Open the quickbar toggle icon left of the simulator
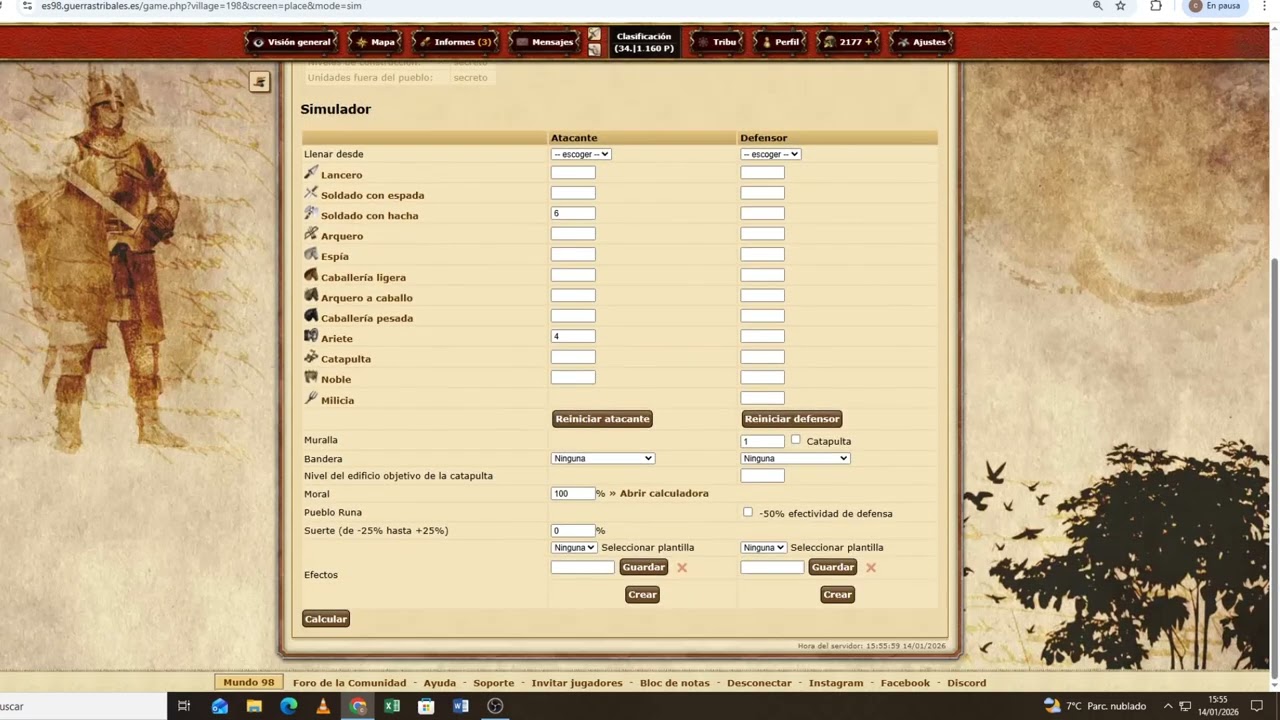 pyautogui.click(x=259, y=82)
